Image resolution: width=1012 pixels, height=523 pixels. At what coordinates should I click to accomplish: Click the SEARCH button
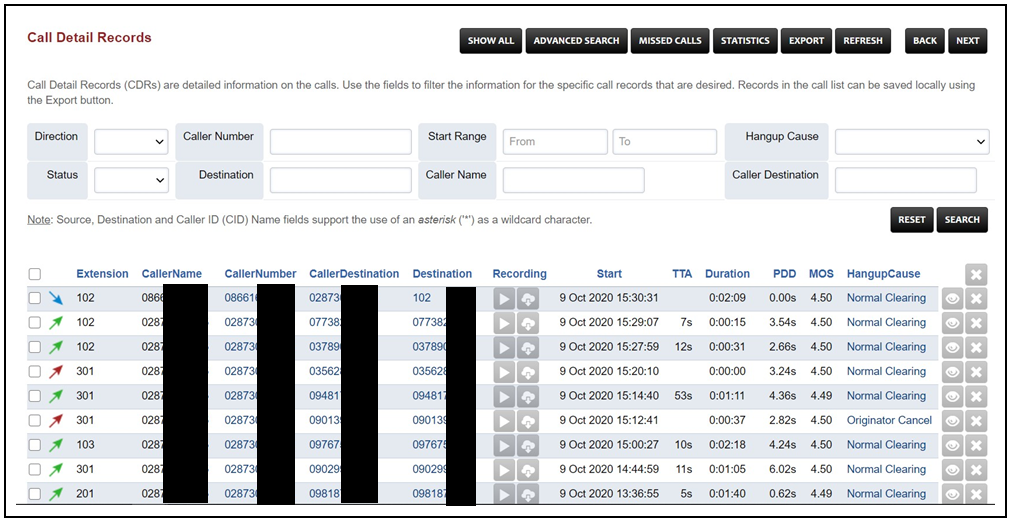click(962, 220)
